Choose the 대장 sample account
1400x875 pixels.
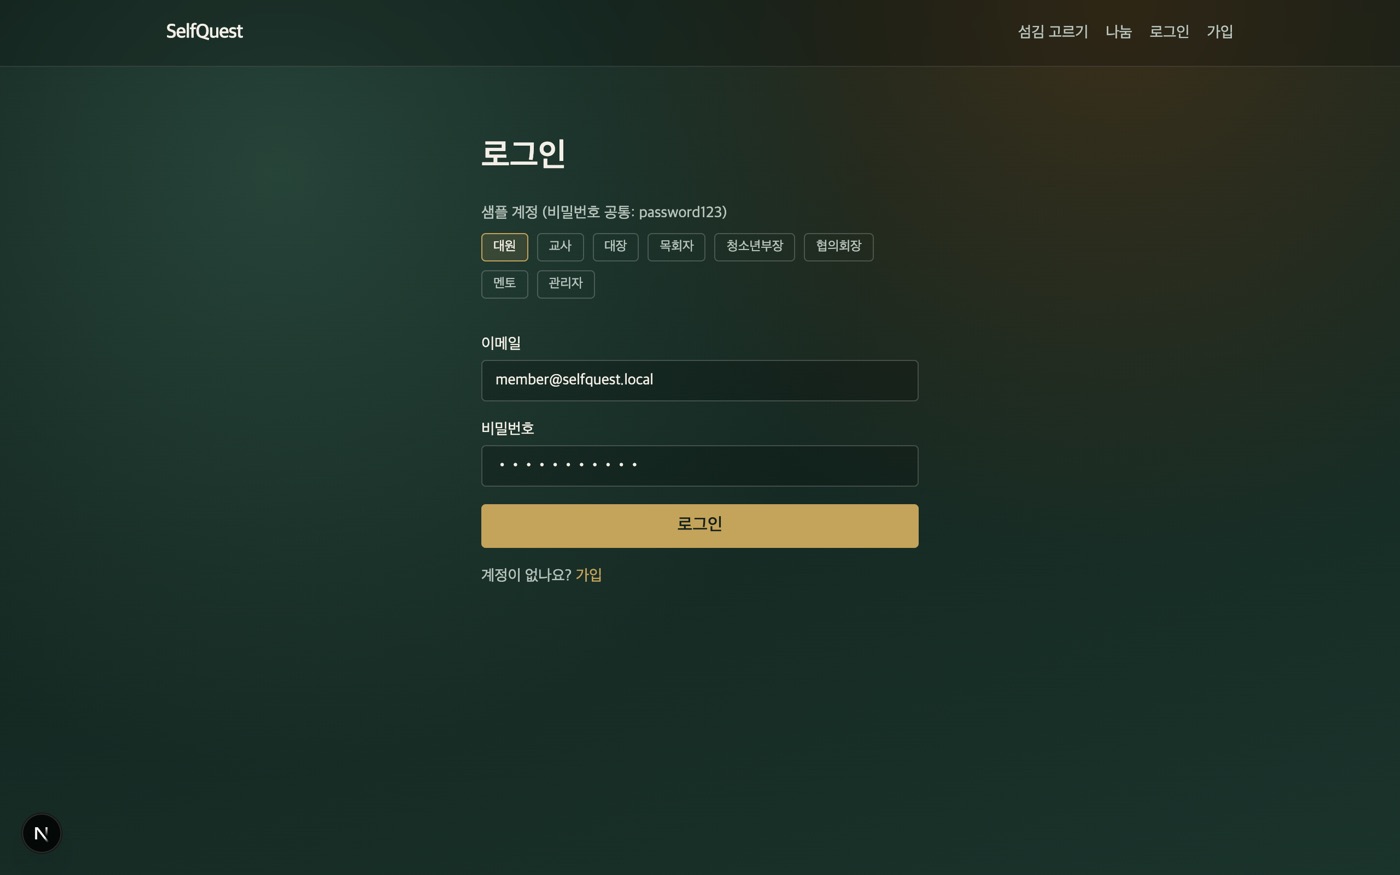[x=615, y=247]
